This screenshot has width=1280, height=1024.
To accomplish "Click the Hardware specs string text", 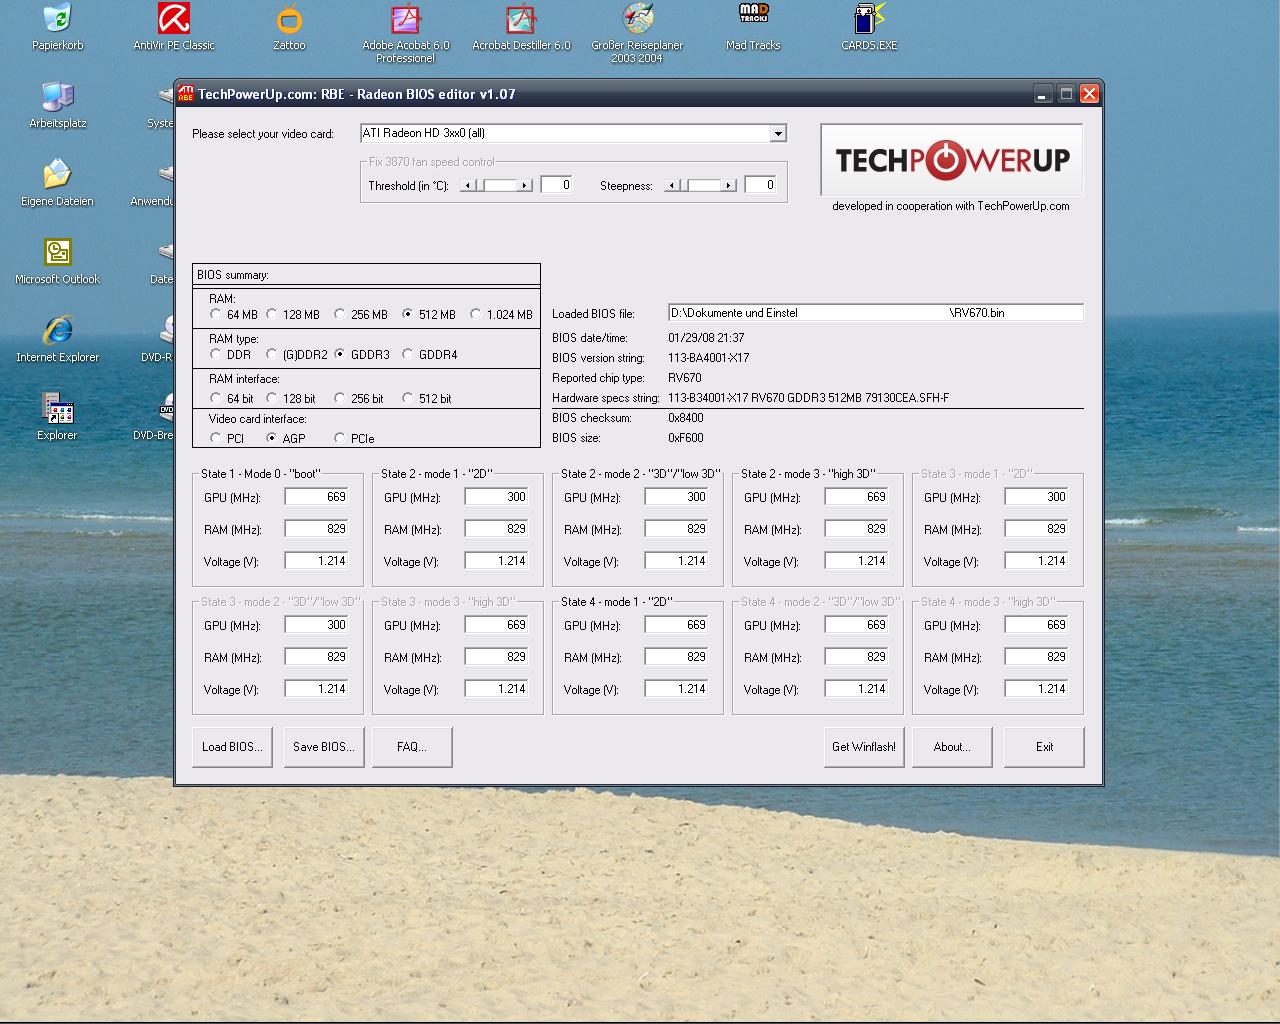I will 809,398.
